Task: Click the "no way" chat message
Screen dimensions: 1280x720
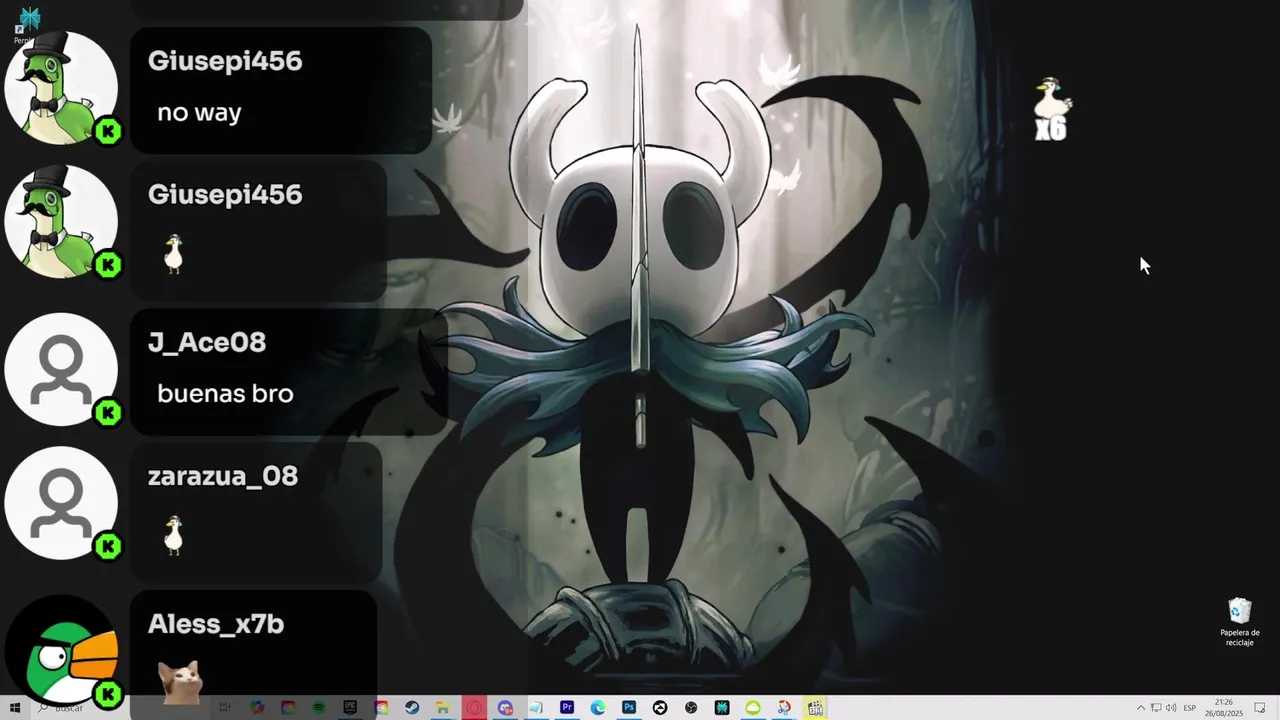Action: 199,112
